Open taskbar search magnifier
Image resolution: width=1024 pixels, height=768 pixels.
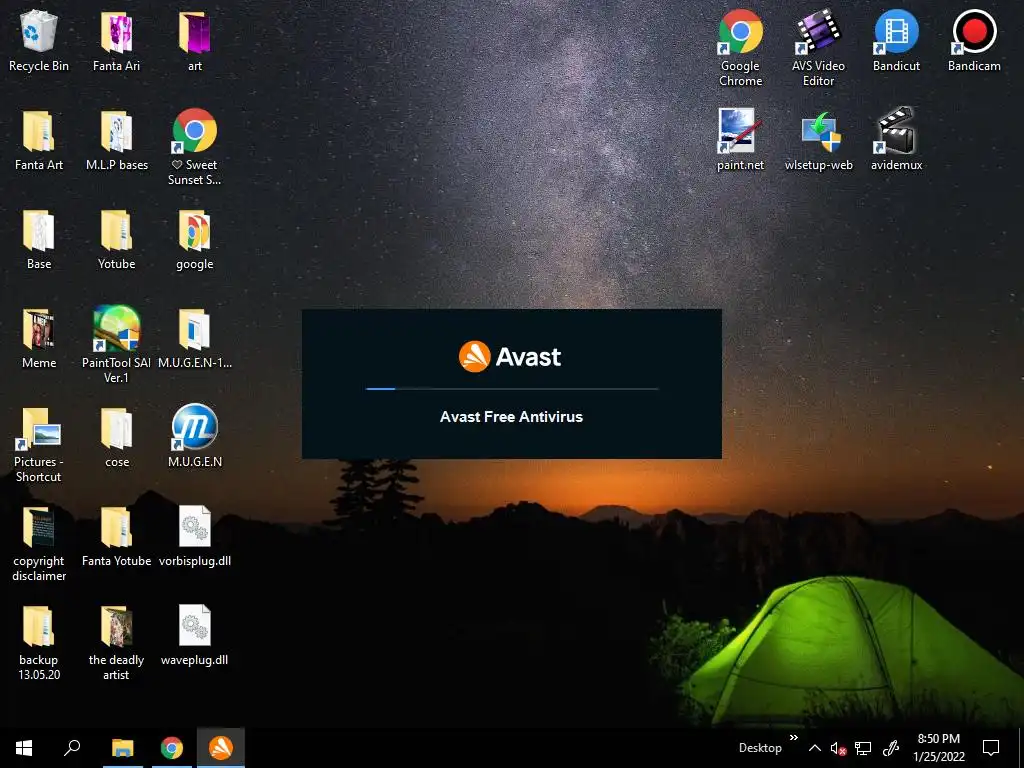72,747
